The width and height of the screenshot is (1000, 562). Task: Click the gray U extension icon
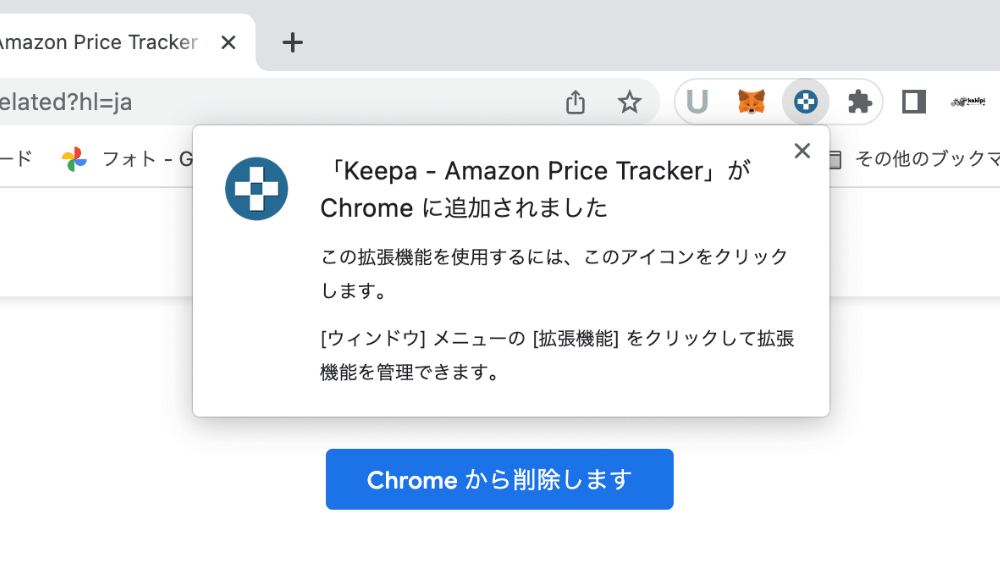(697, 101)
